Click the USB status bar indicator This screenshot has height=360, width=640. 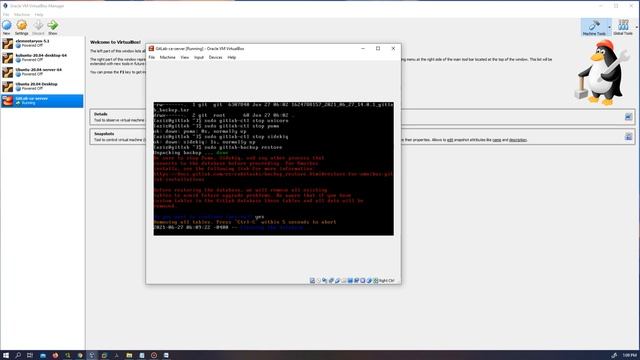(x=337, y=280)
